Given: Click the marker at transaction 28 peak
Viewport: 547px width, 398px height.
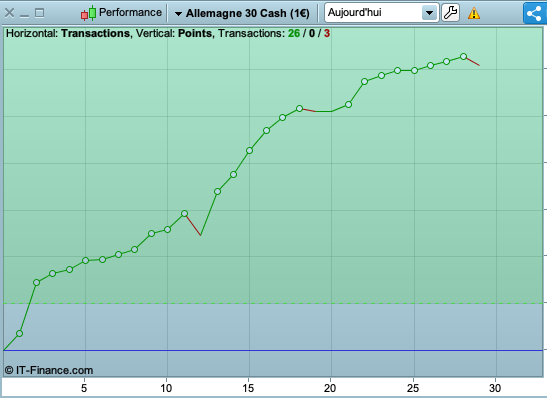Looking at the screenshot, I should (463, 57).
